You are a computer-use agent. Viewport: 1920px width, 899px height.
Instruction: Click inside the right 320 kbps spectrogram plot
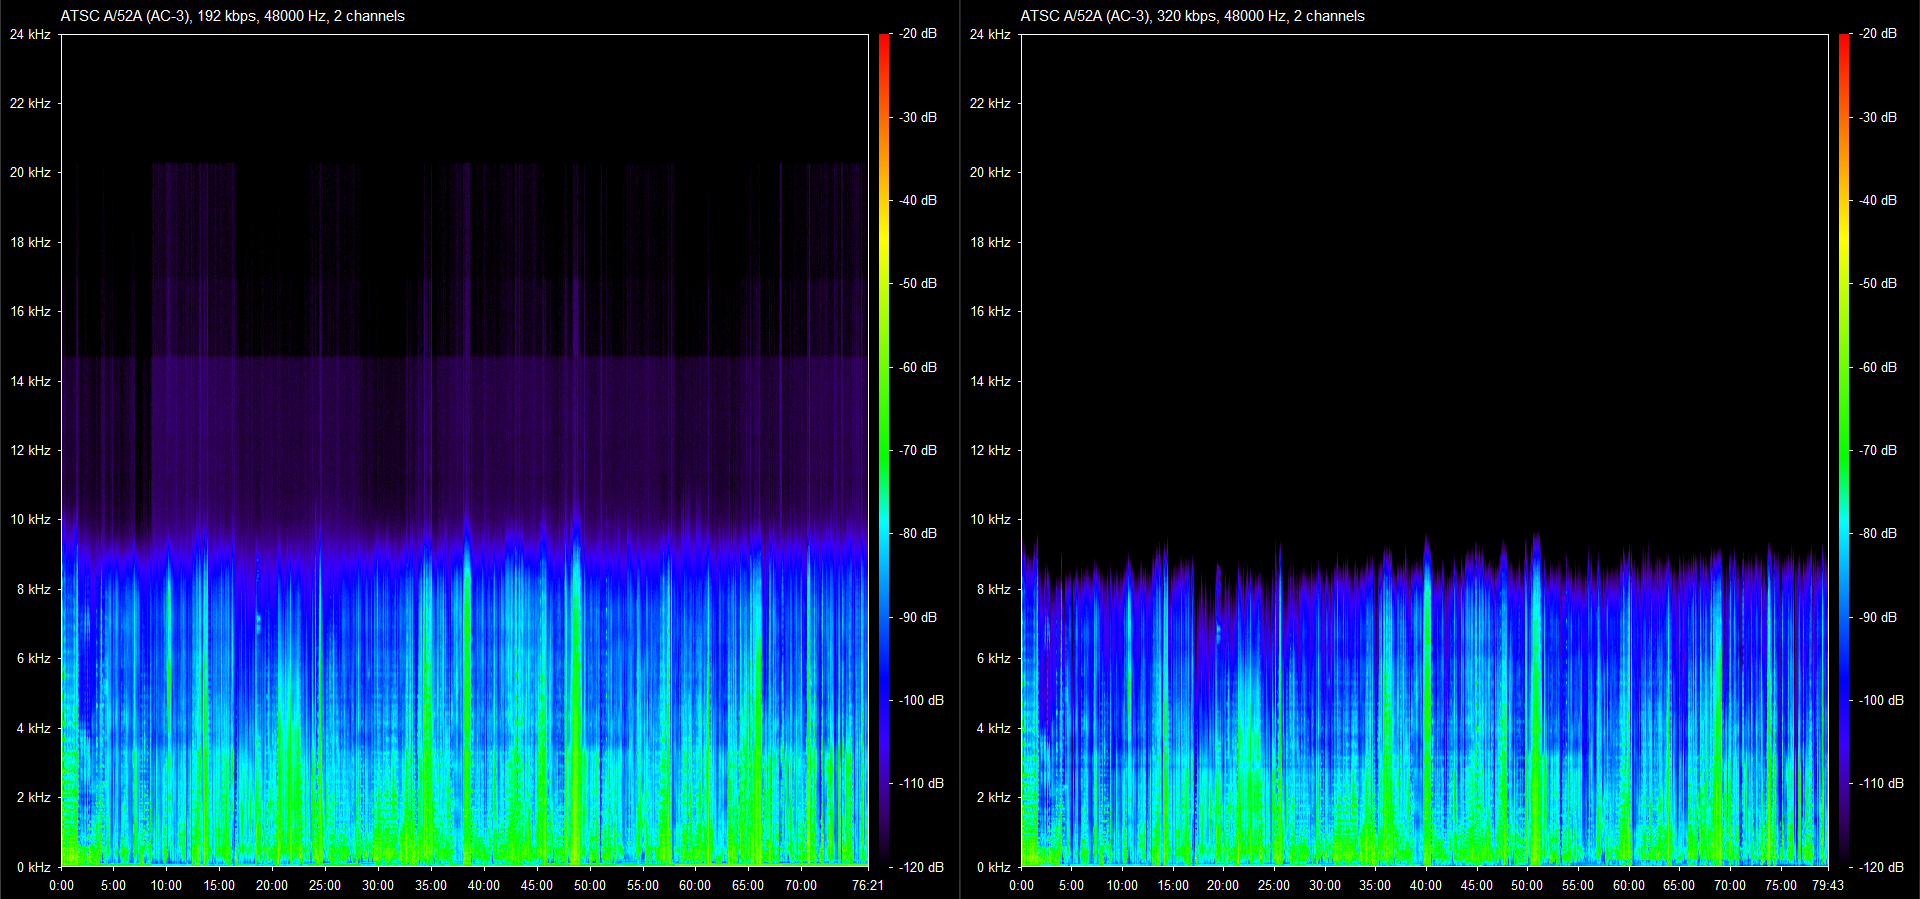click(1424, 450)
